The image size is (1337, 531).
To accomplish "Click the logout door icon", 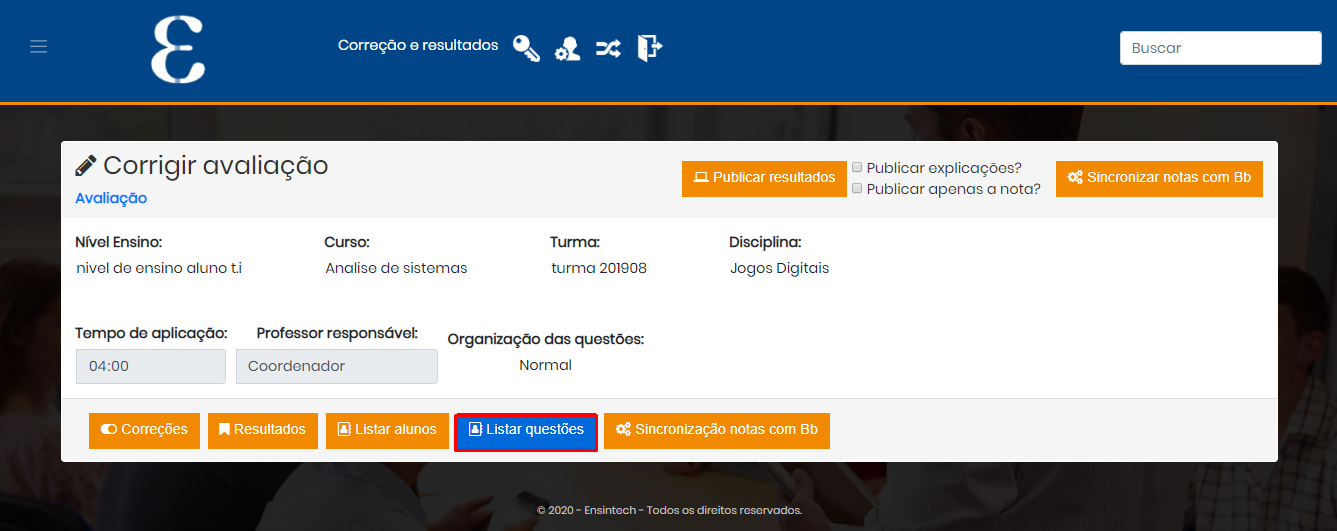I will click(650, 47).
